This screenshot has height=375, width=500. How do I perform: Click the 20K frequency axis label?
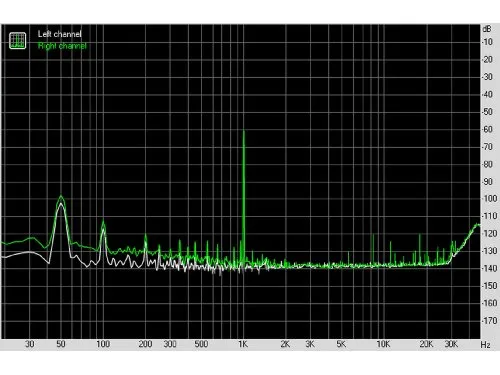426,344
